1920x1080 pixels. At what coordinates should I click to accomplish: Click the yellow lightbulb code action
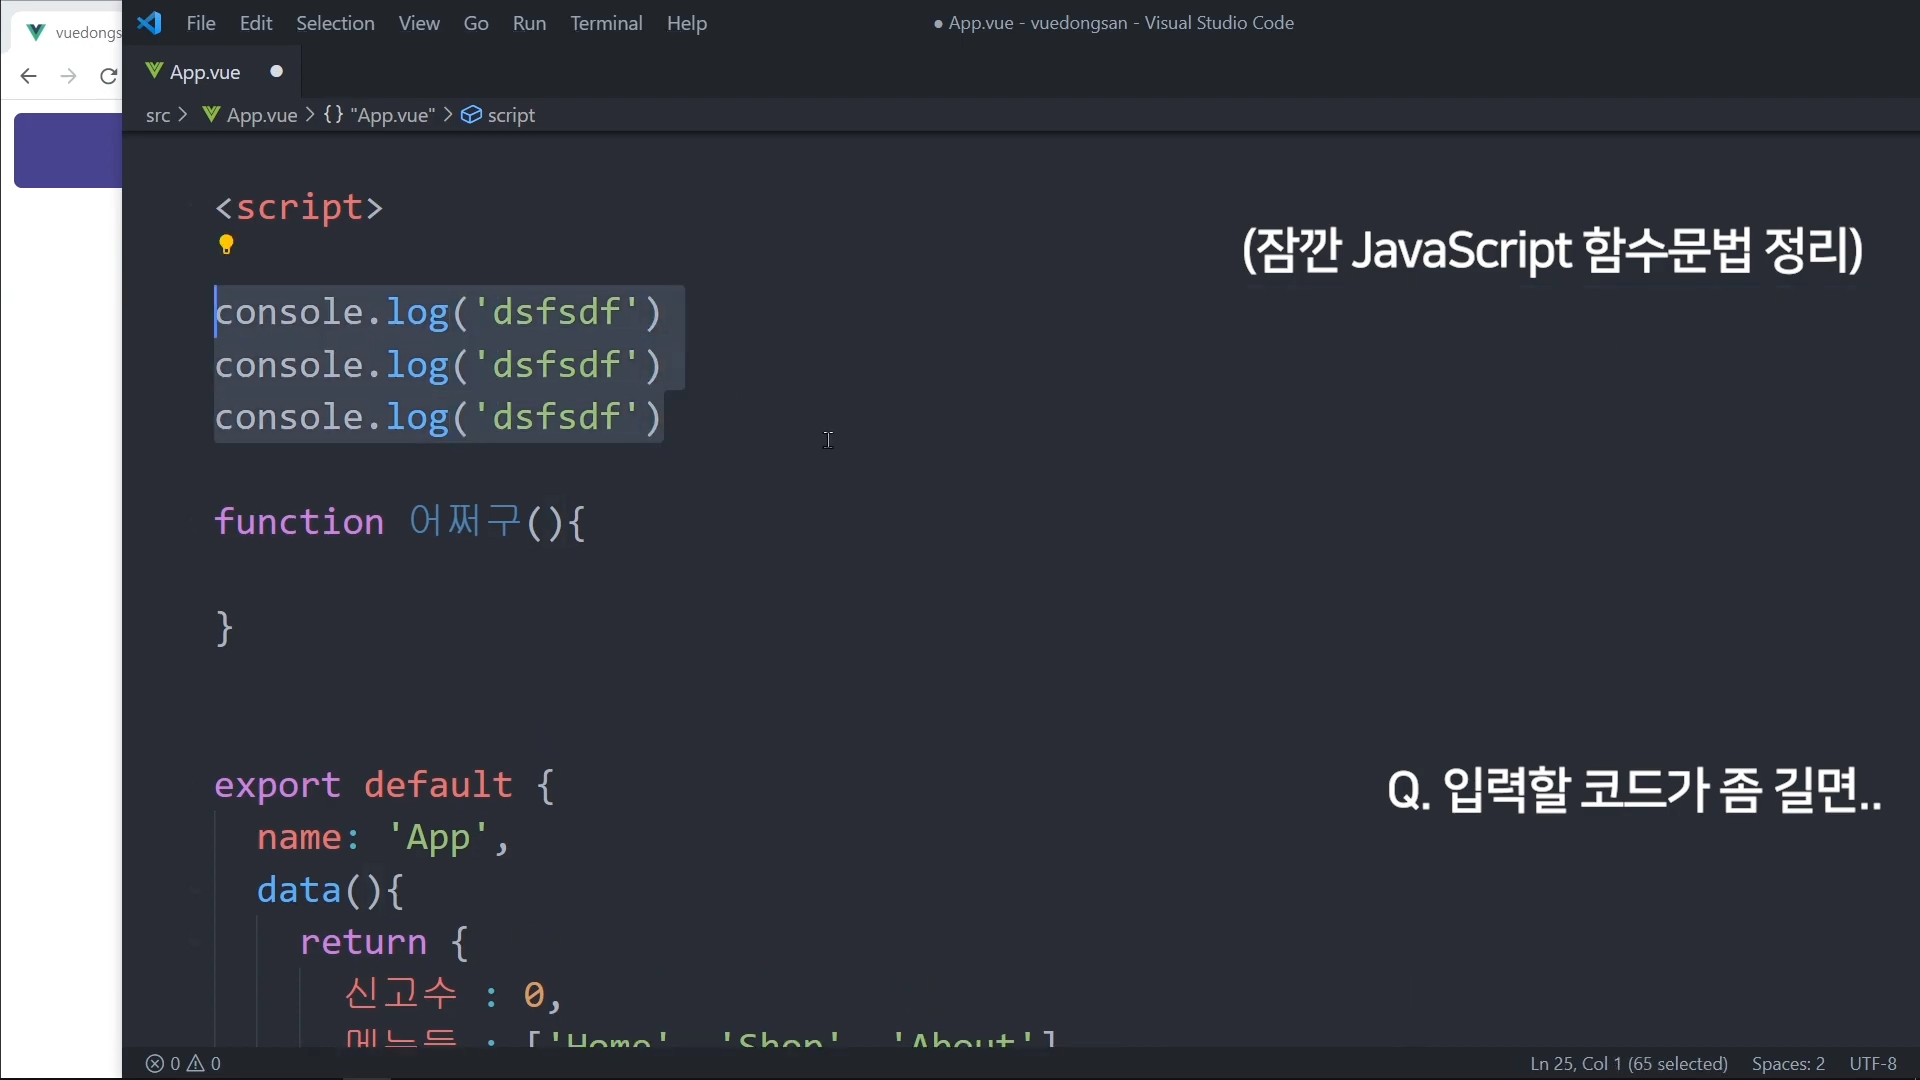pos(226,244)
